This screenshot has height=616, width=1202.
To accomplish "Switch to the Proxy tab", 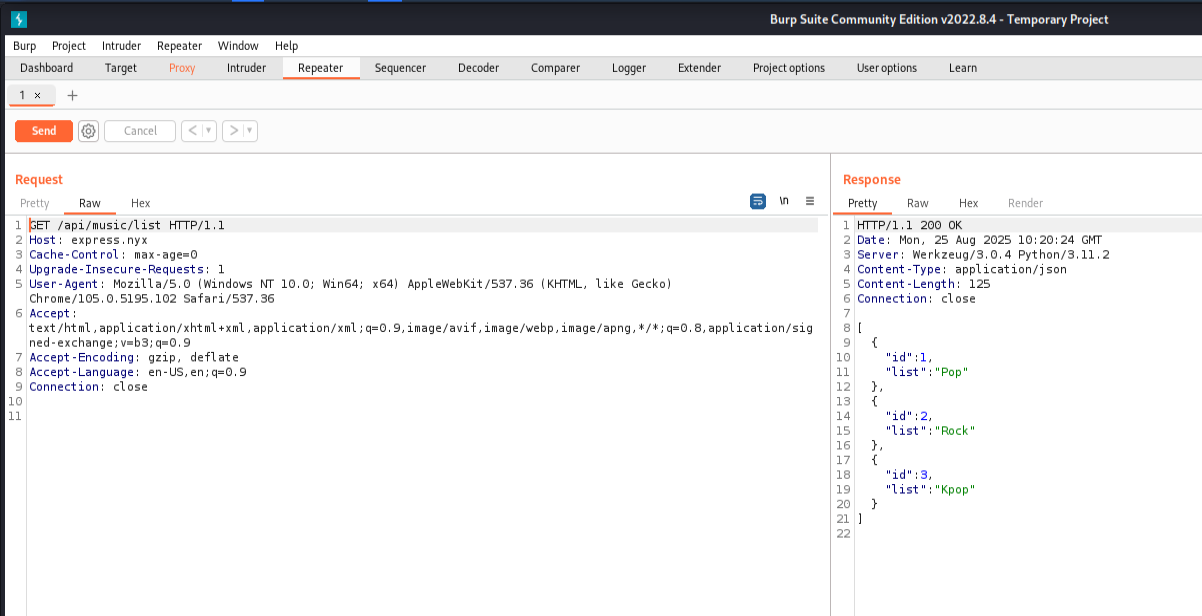I will click(182, 68).
